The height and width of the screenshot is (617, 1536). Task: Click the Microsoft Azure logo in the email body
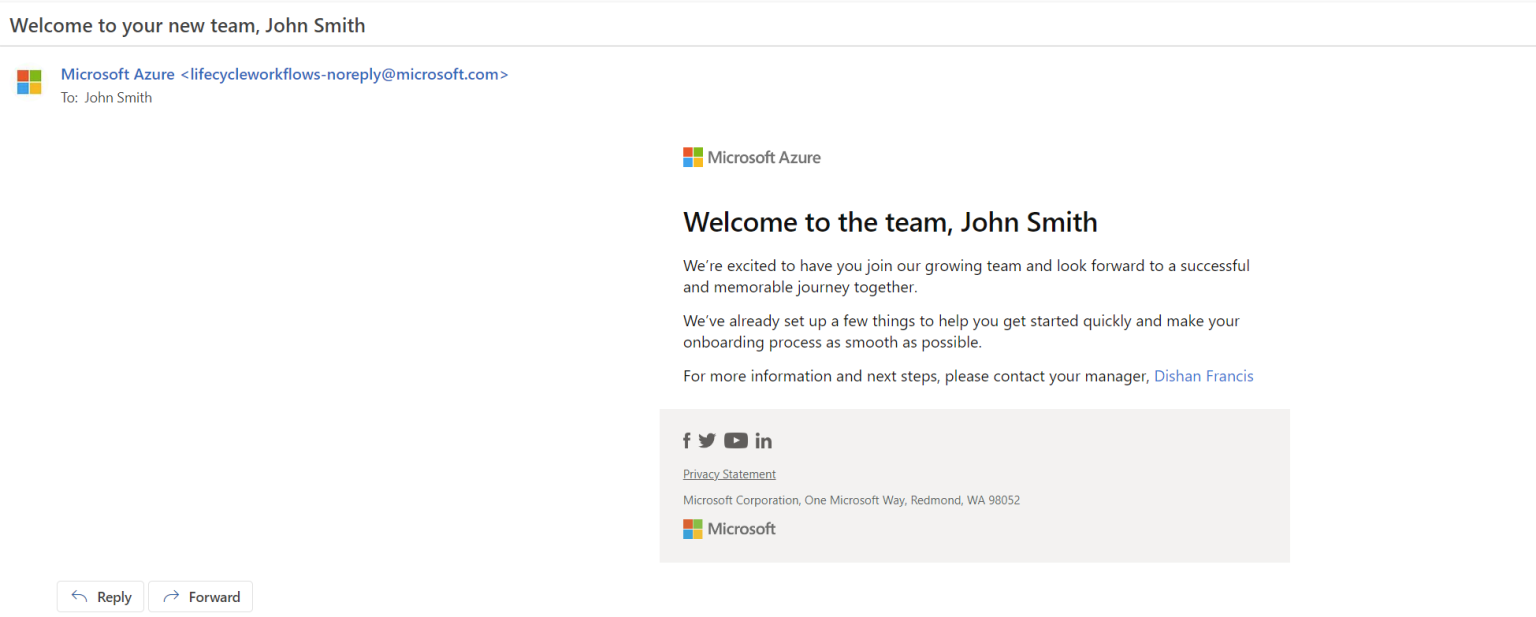[x=751, y=157]
